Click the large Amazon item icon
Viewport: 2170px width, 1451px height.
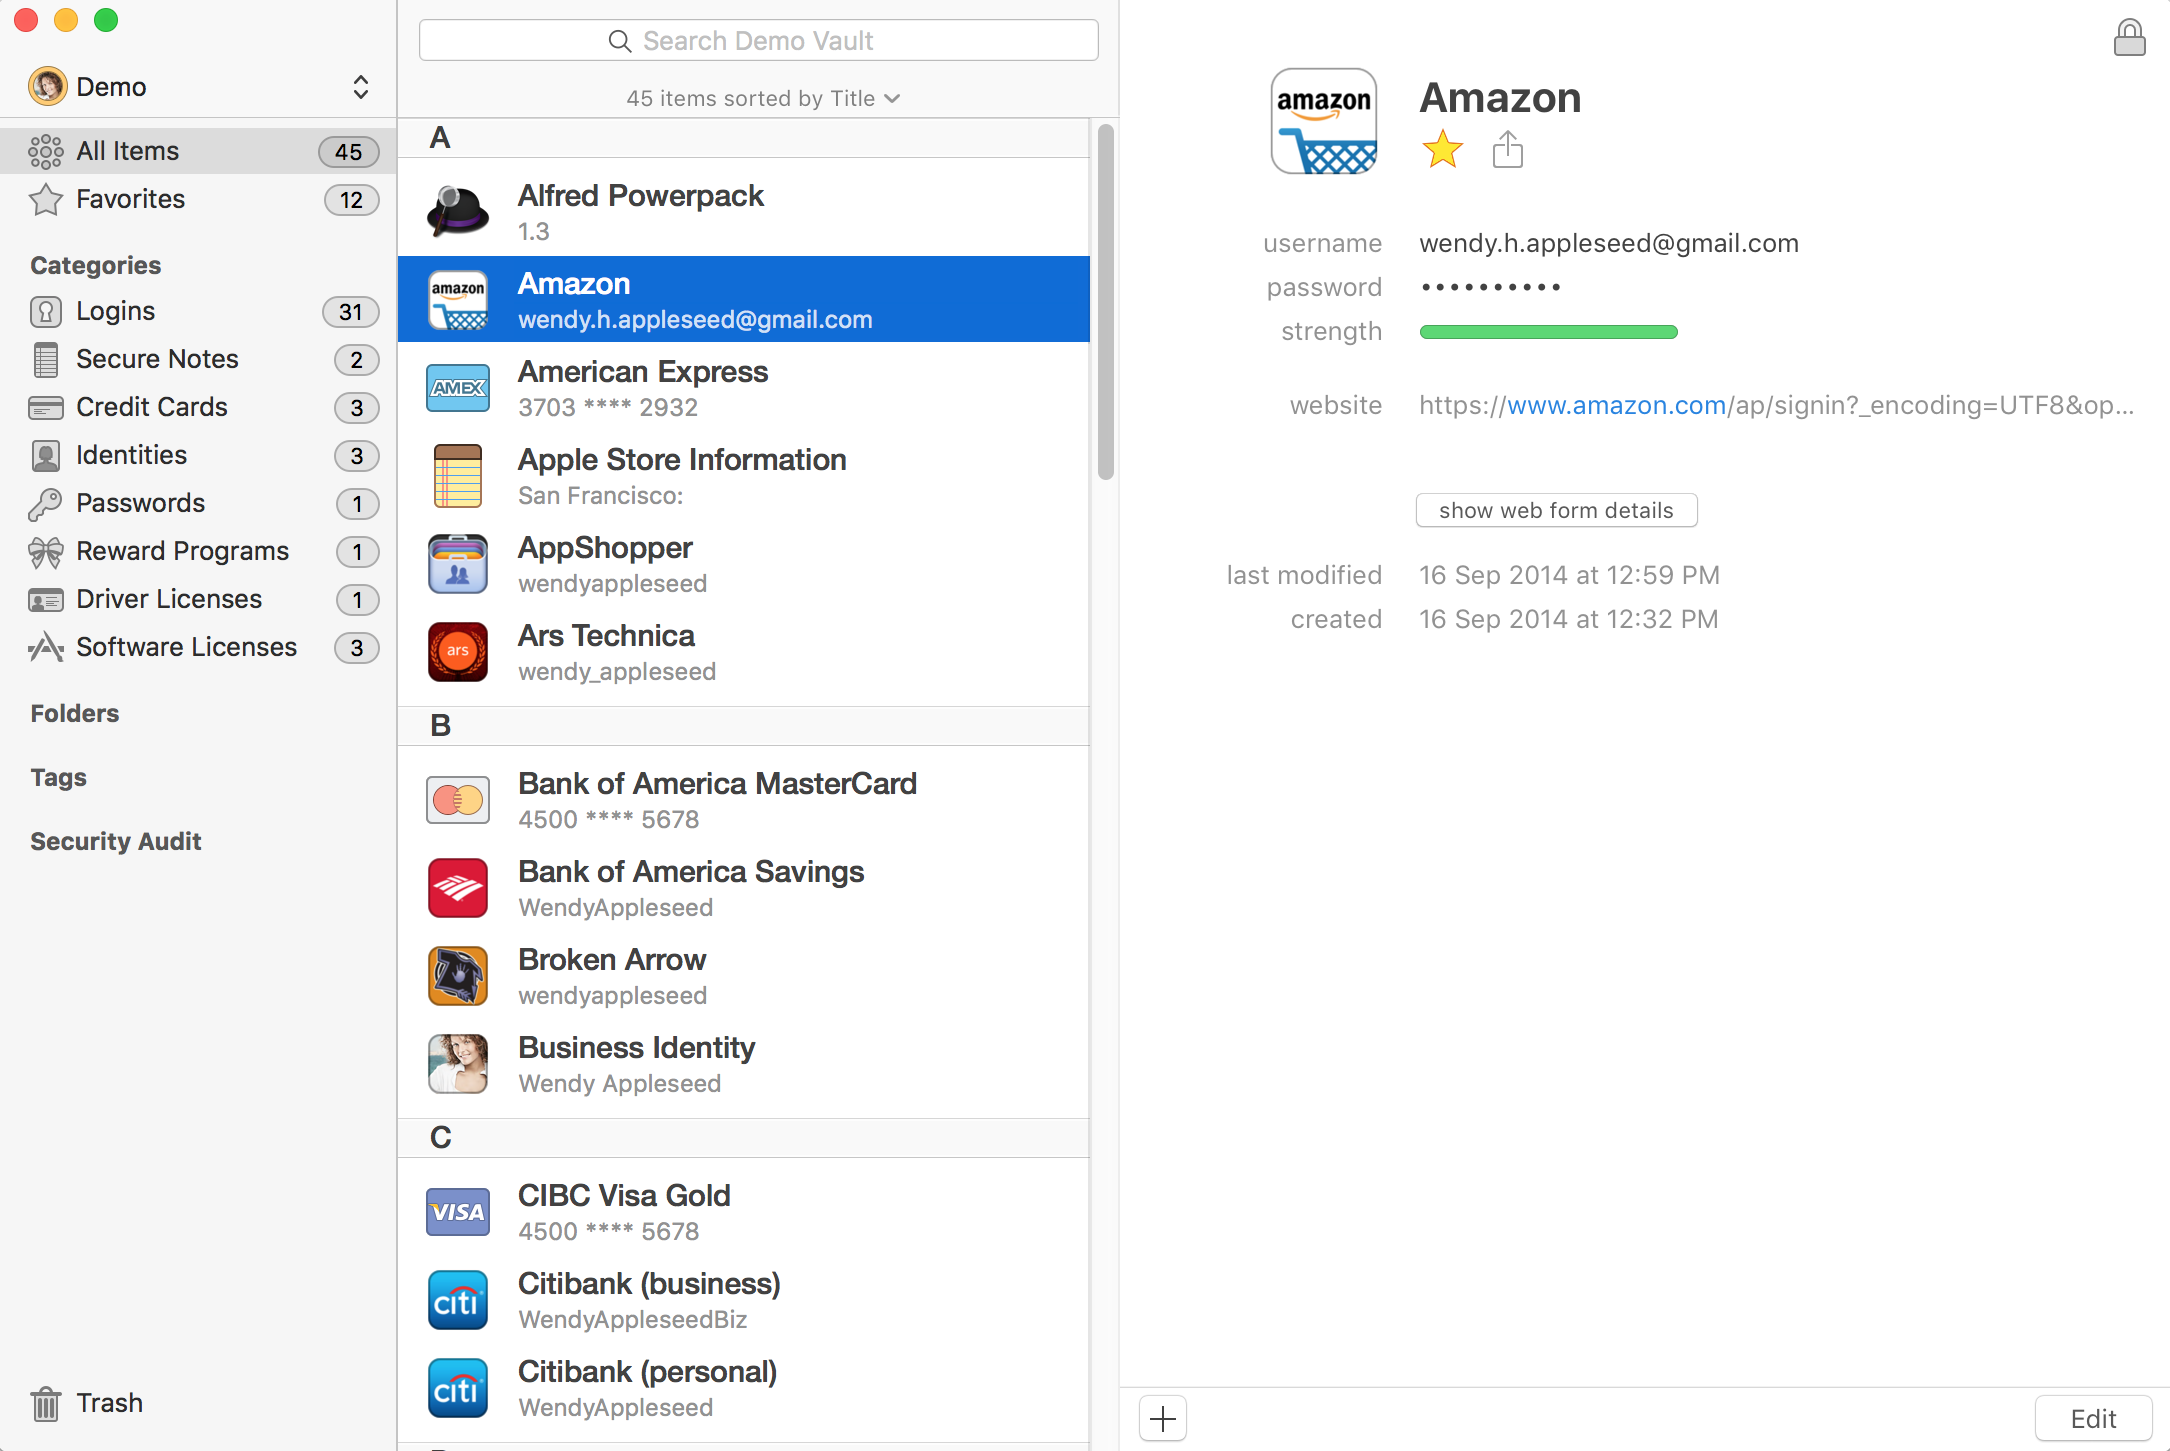pos(1324,121)
